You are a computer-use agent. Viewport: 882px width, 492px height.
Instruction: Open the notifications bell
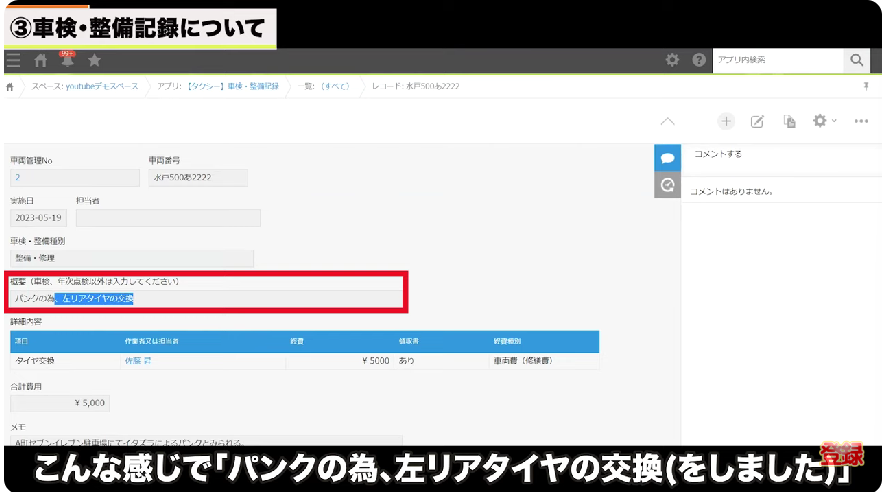[67, 61]
